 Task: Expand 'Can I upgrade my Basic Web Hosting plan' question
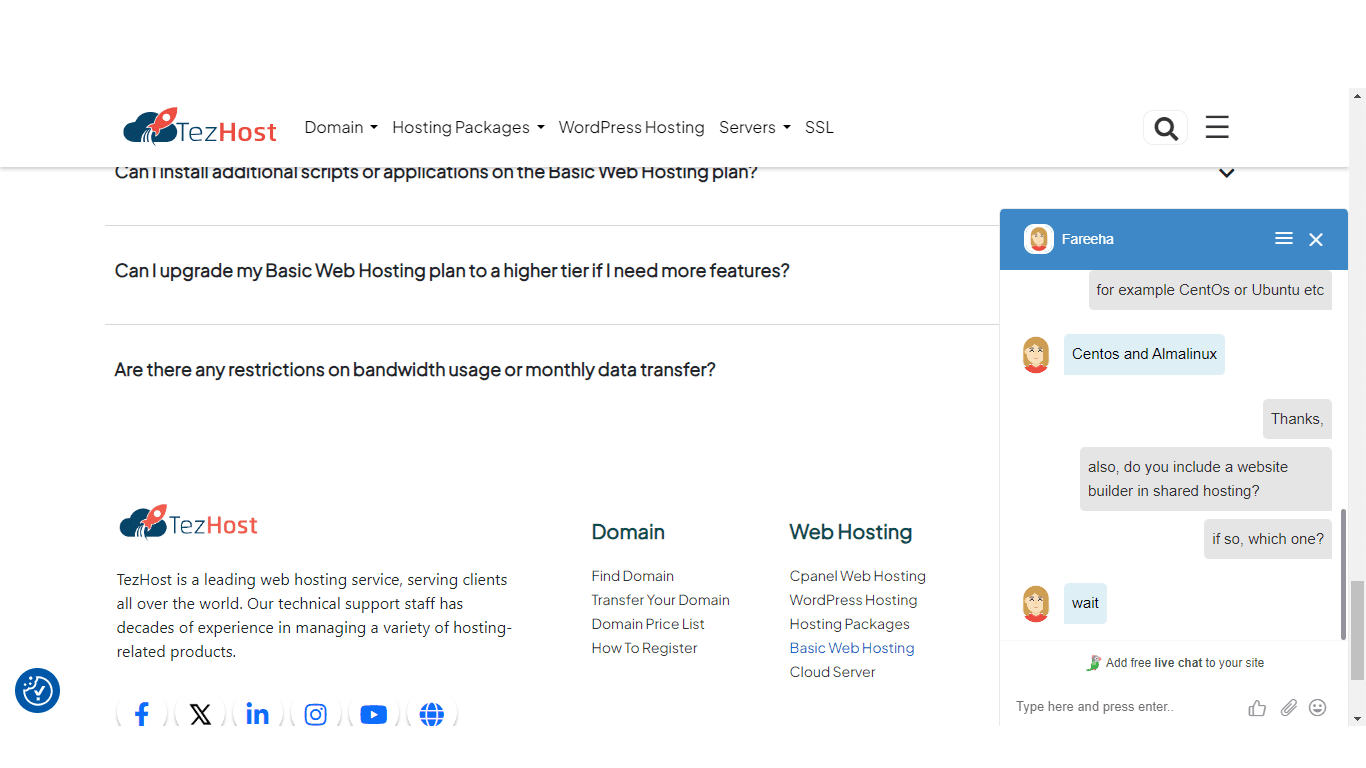click(x=452, y=271)
